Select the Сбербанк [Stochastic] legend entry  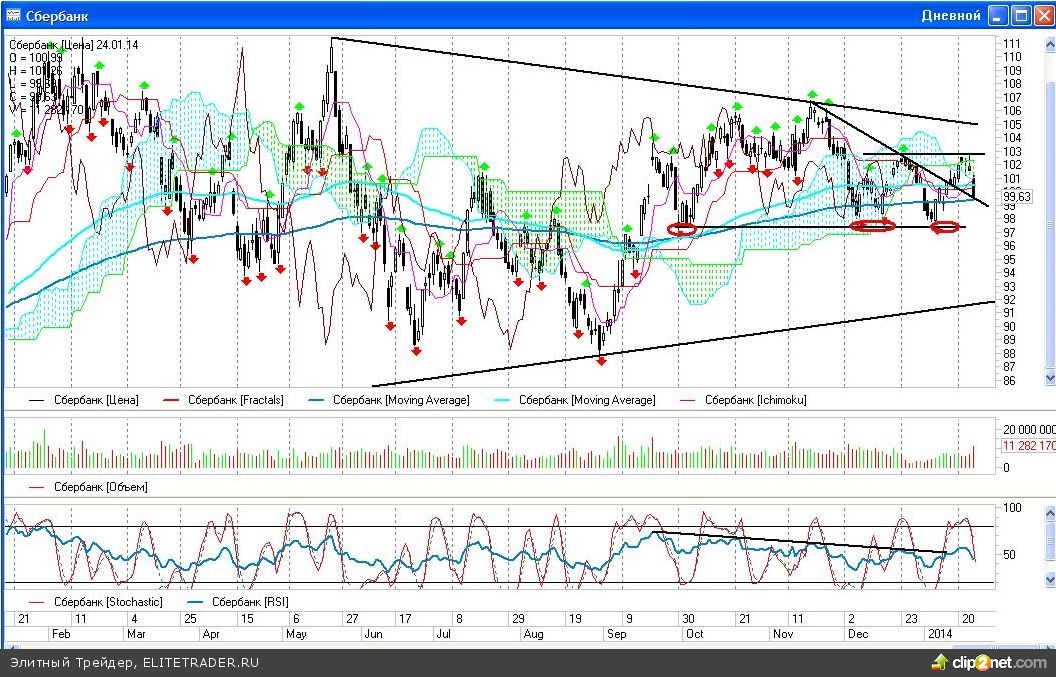click(96, 602)
